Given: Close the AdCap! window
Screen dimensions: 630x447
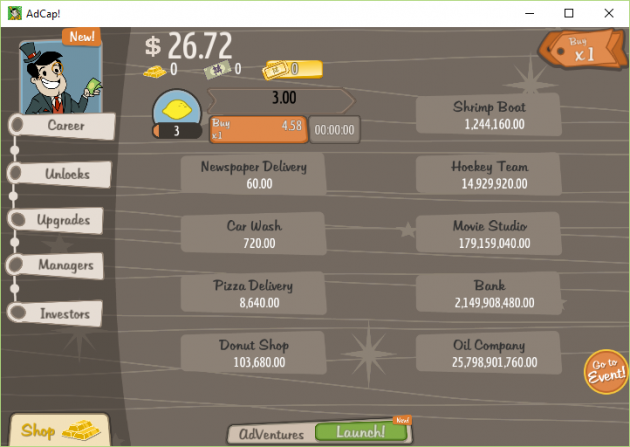Looking at the screenshot, I should 609,13.
